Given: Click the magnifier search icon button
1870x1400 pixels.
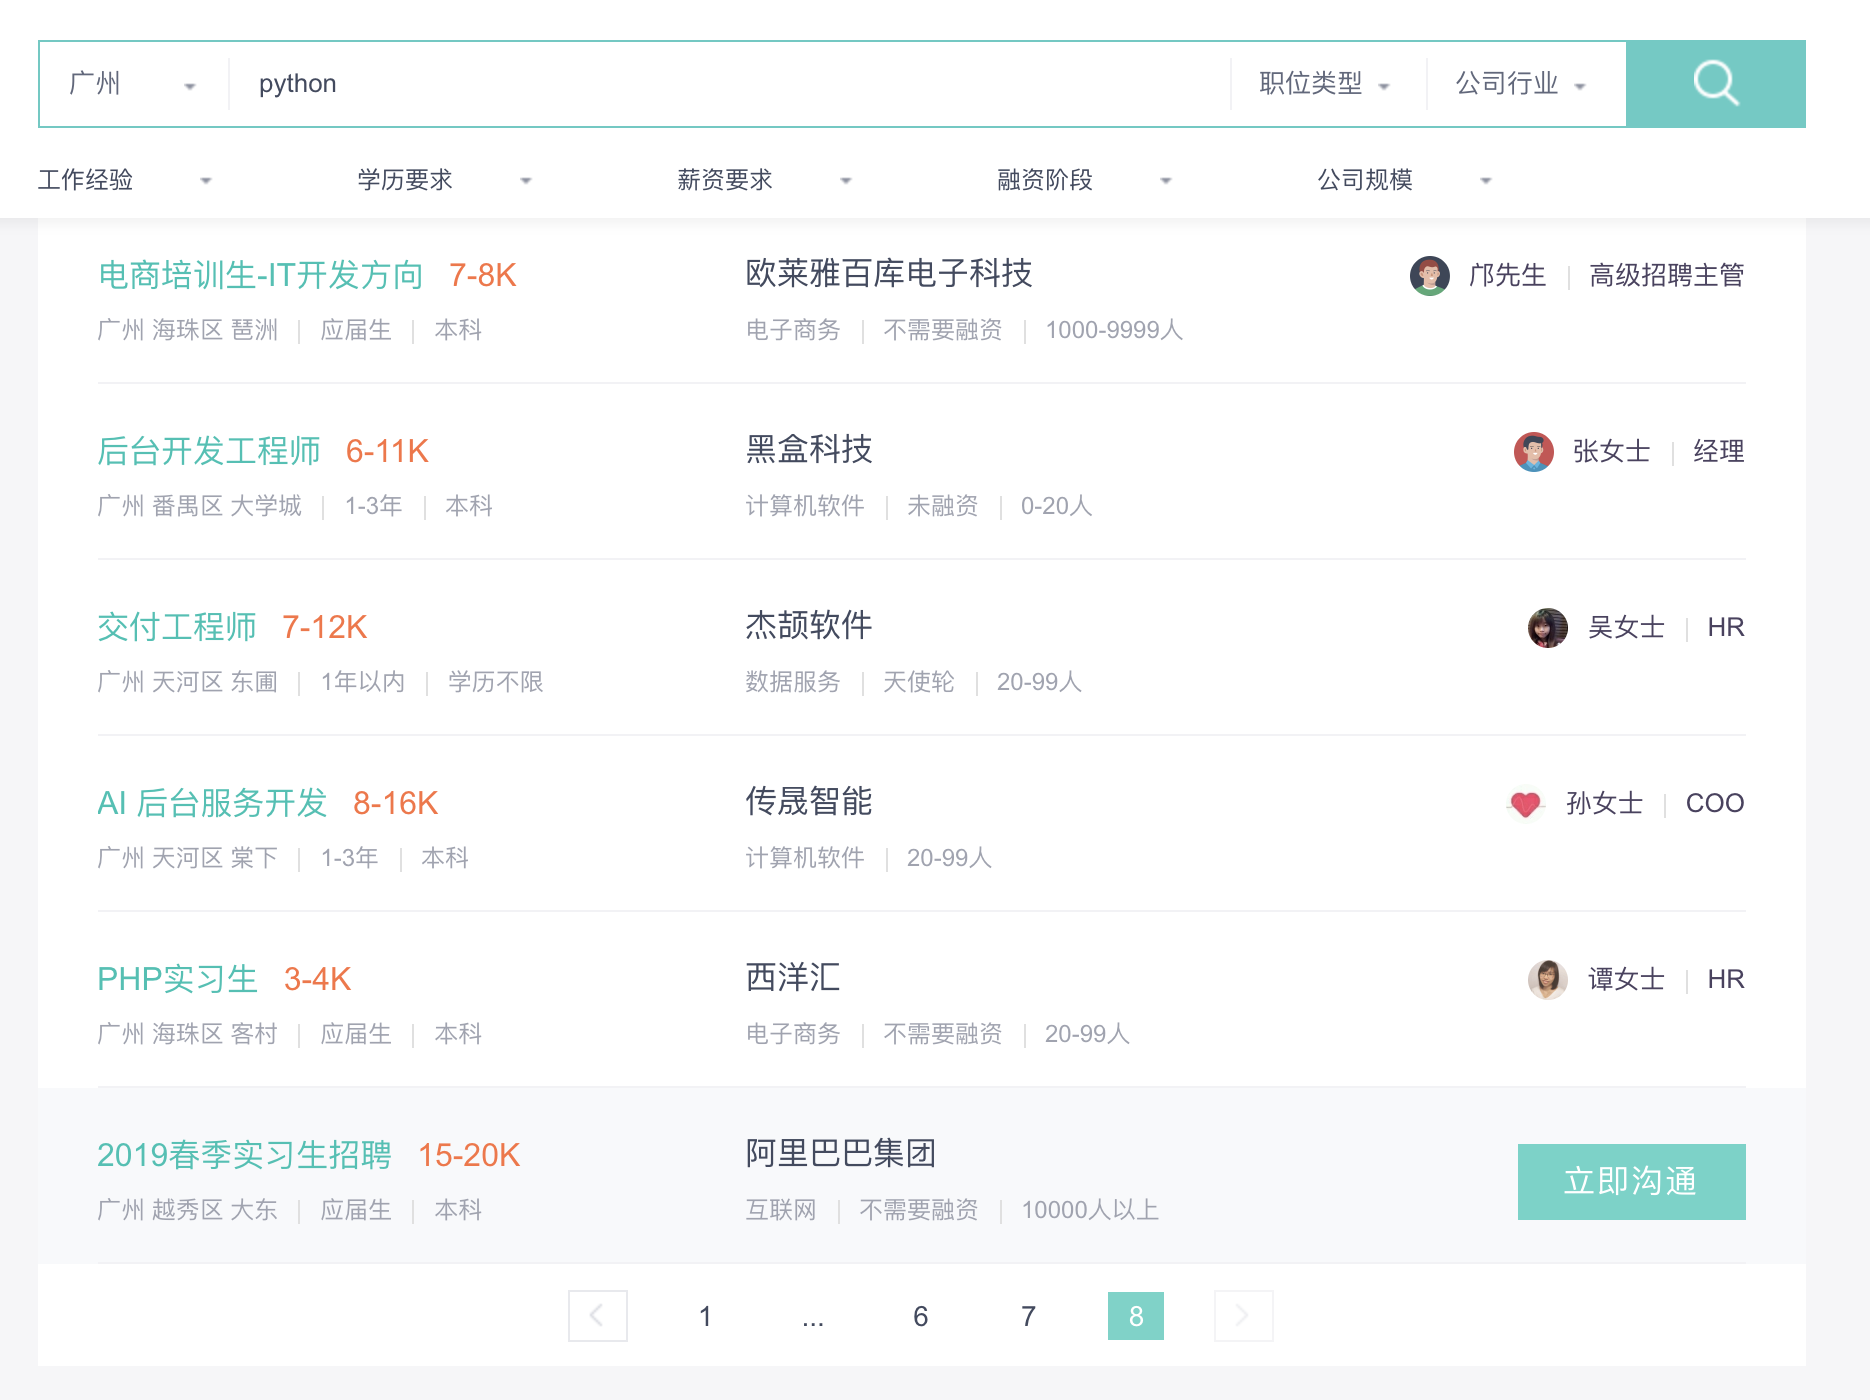Looking at the screenshot, I should pyautogui.click(x=1716, y=84).
